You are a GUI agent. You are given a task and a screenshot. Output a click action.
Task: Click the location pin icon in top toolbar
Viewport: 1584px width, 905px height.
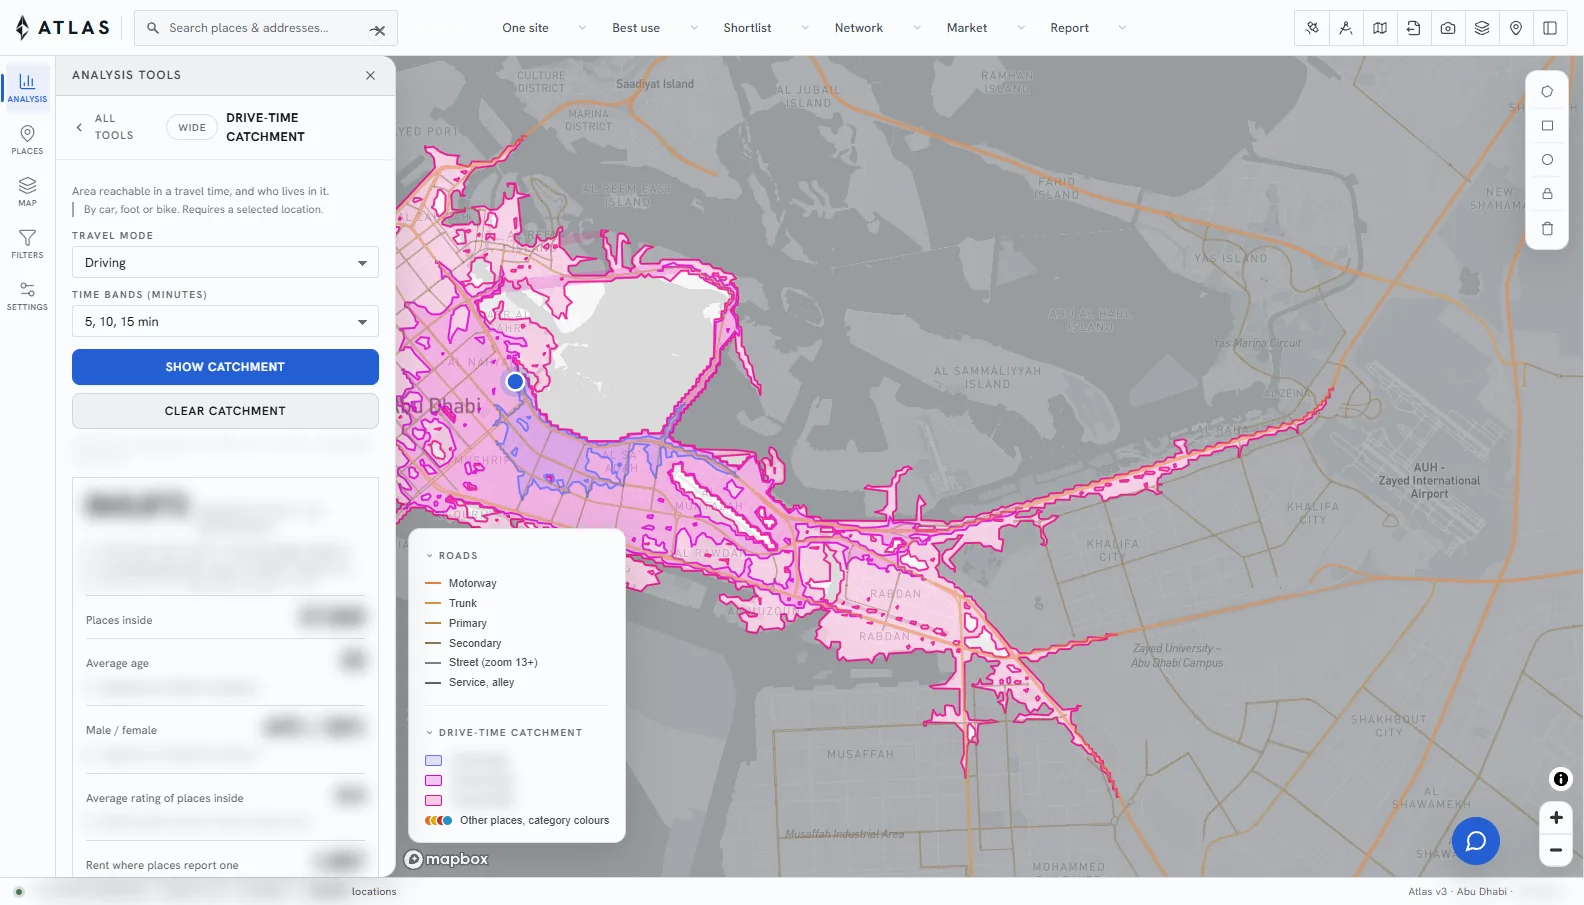point(1516,28)
